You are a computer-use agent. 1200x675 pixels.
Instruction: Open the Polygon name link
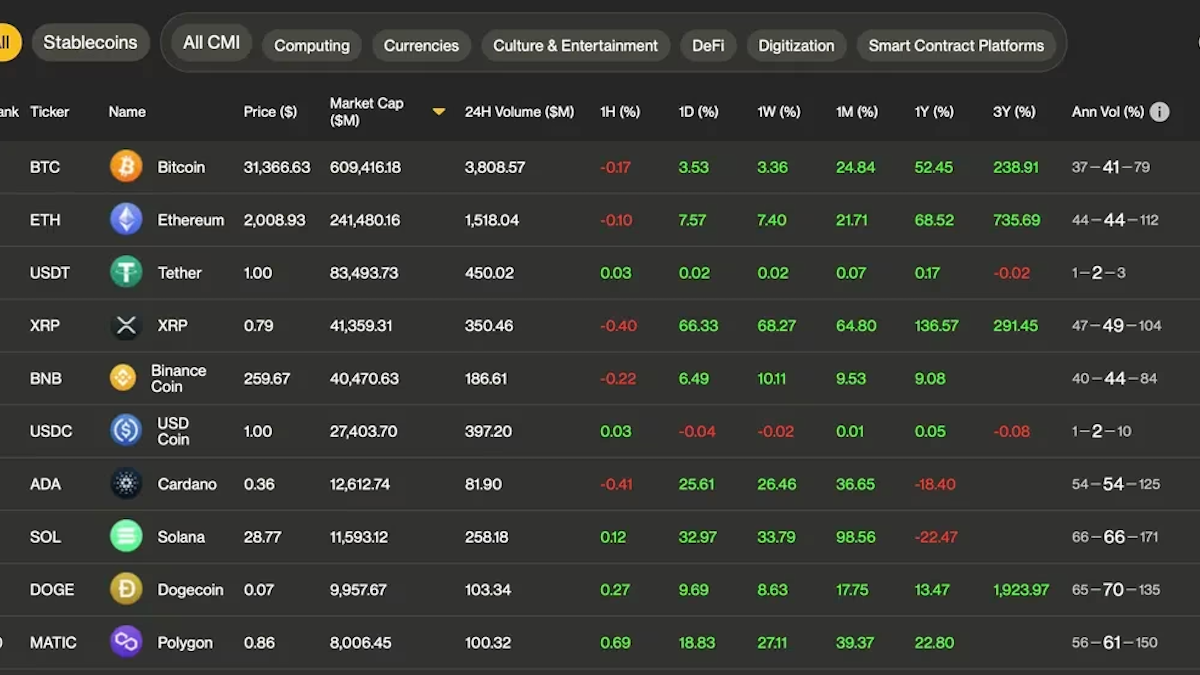185,643
